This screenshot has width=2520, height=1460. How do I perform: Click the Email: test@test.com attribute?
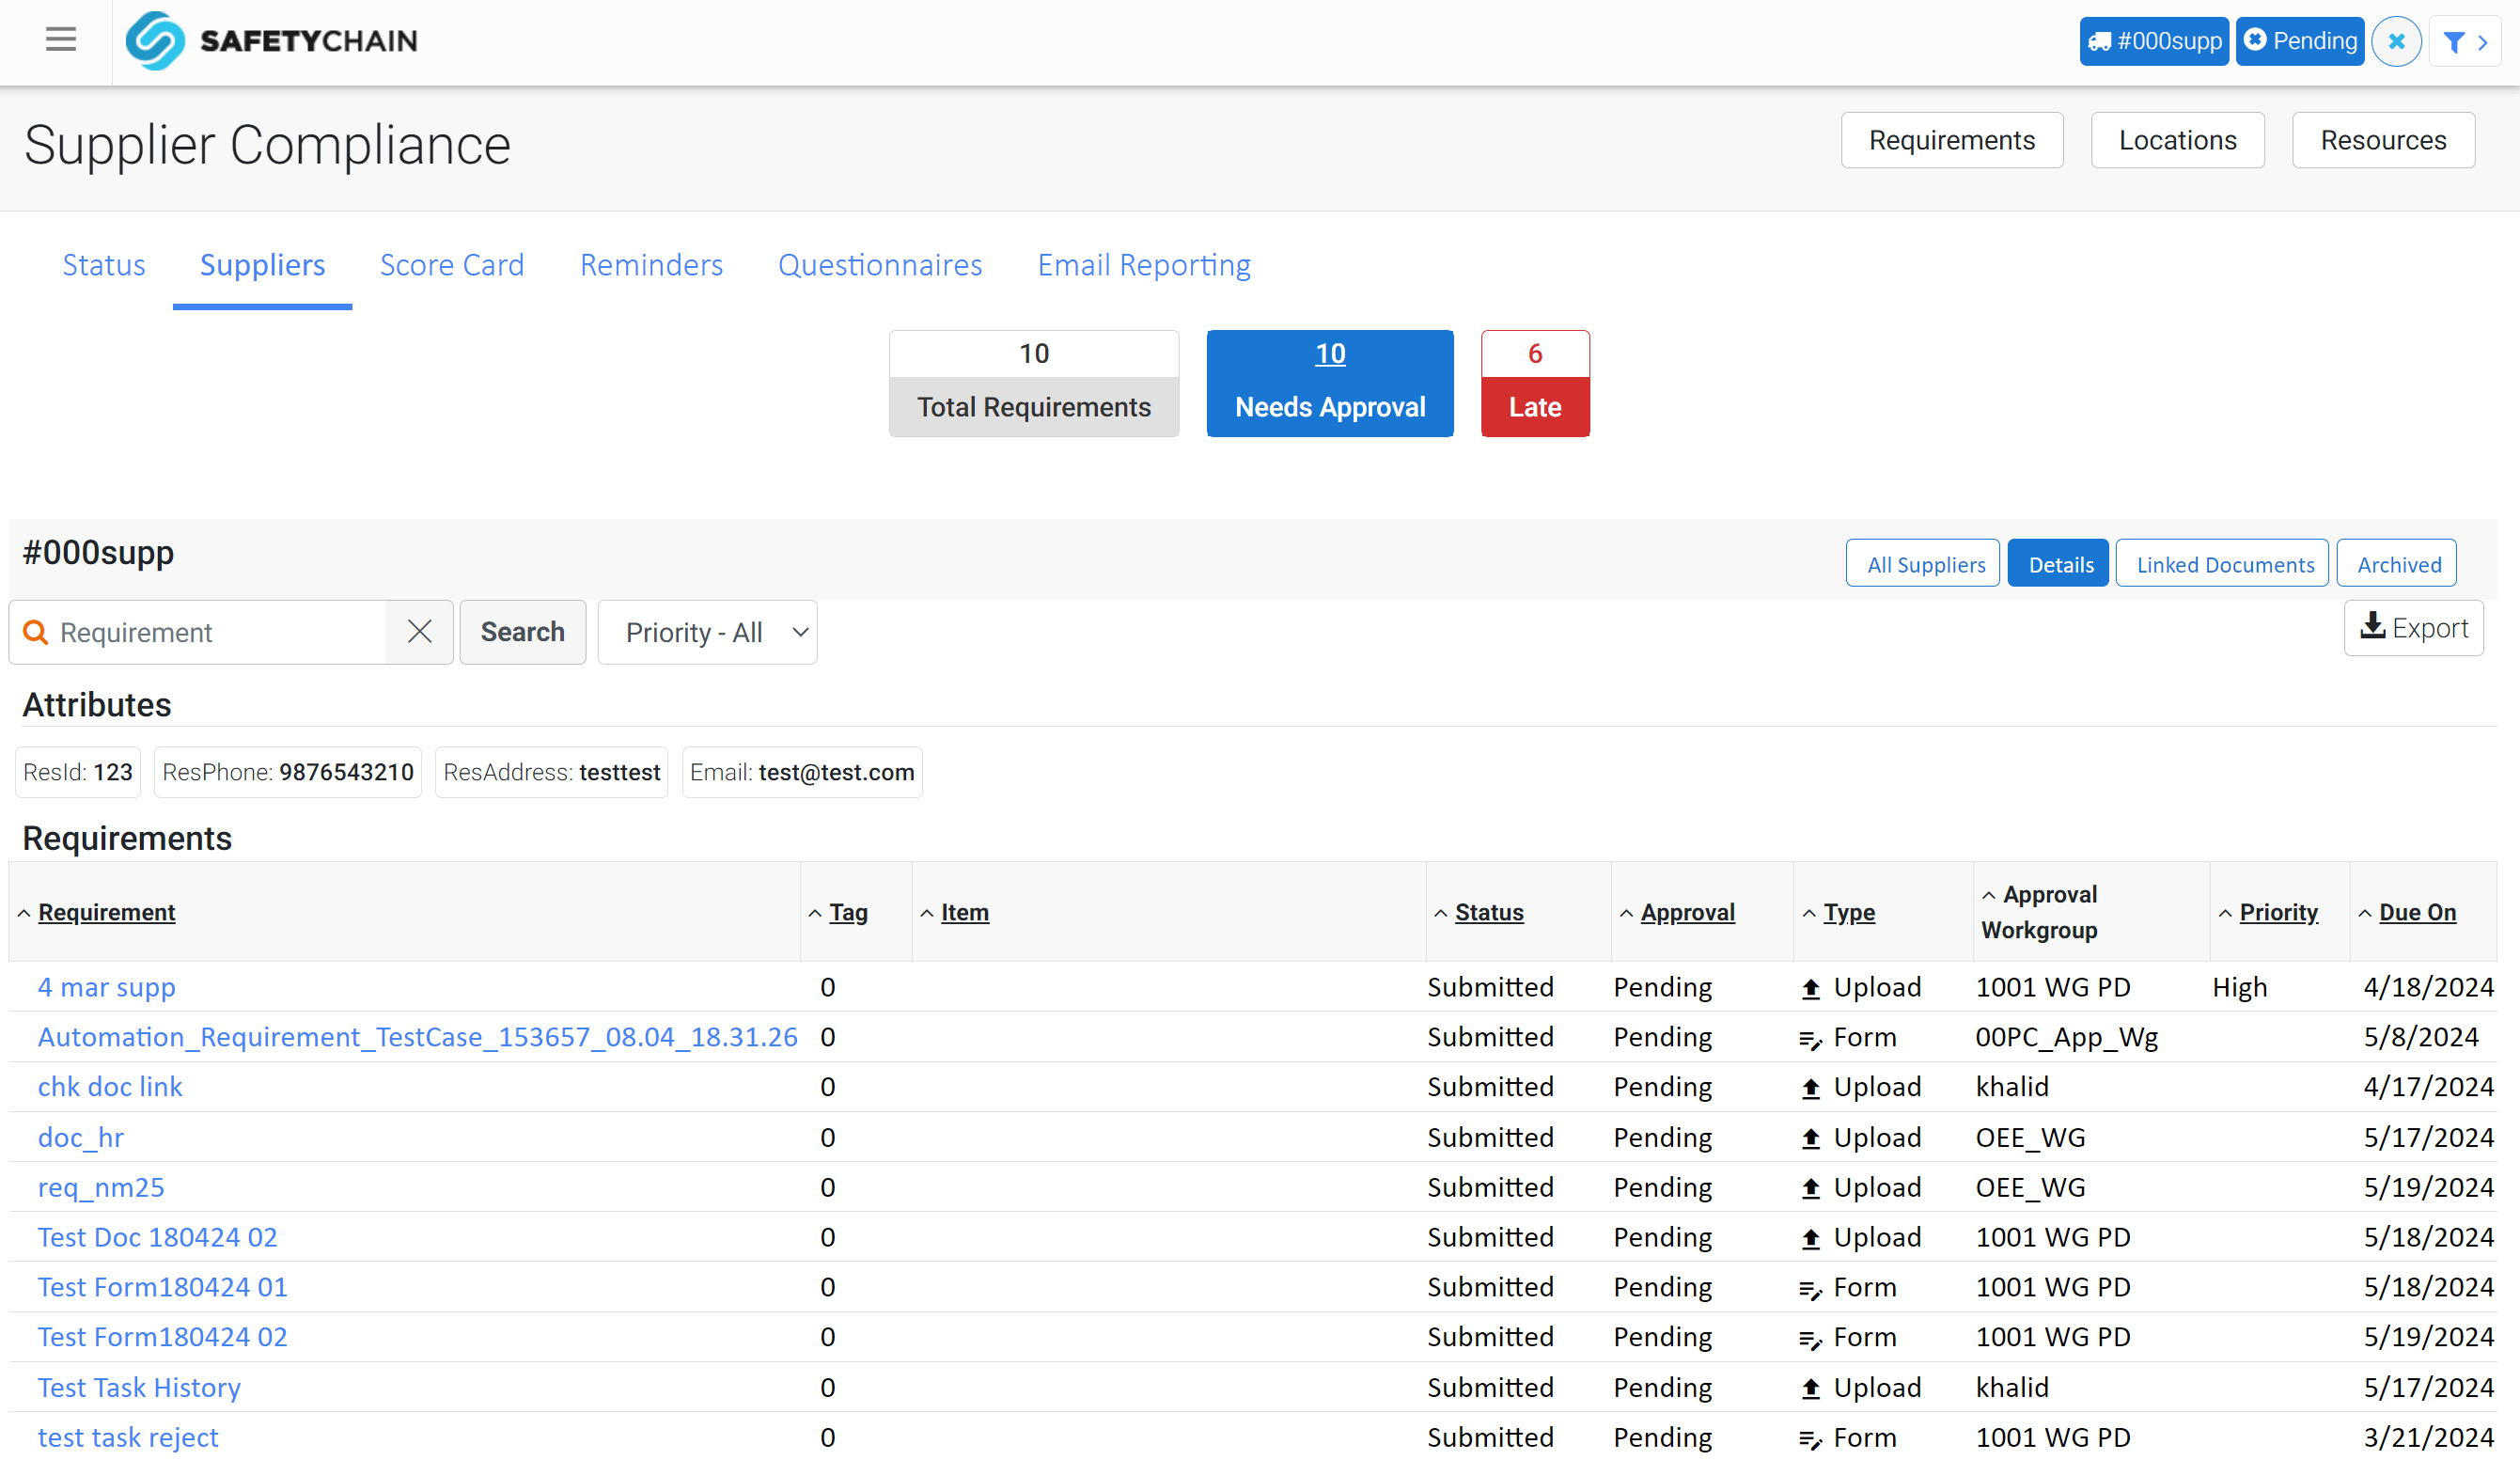pyautogui.click(x=802, y=772)
